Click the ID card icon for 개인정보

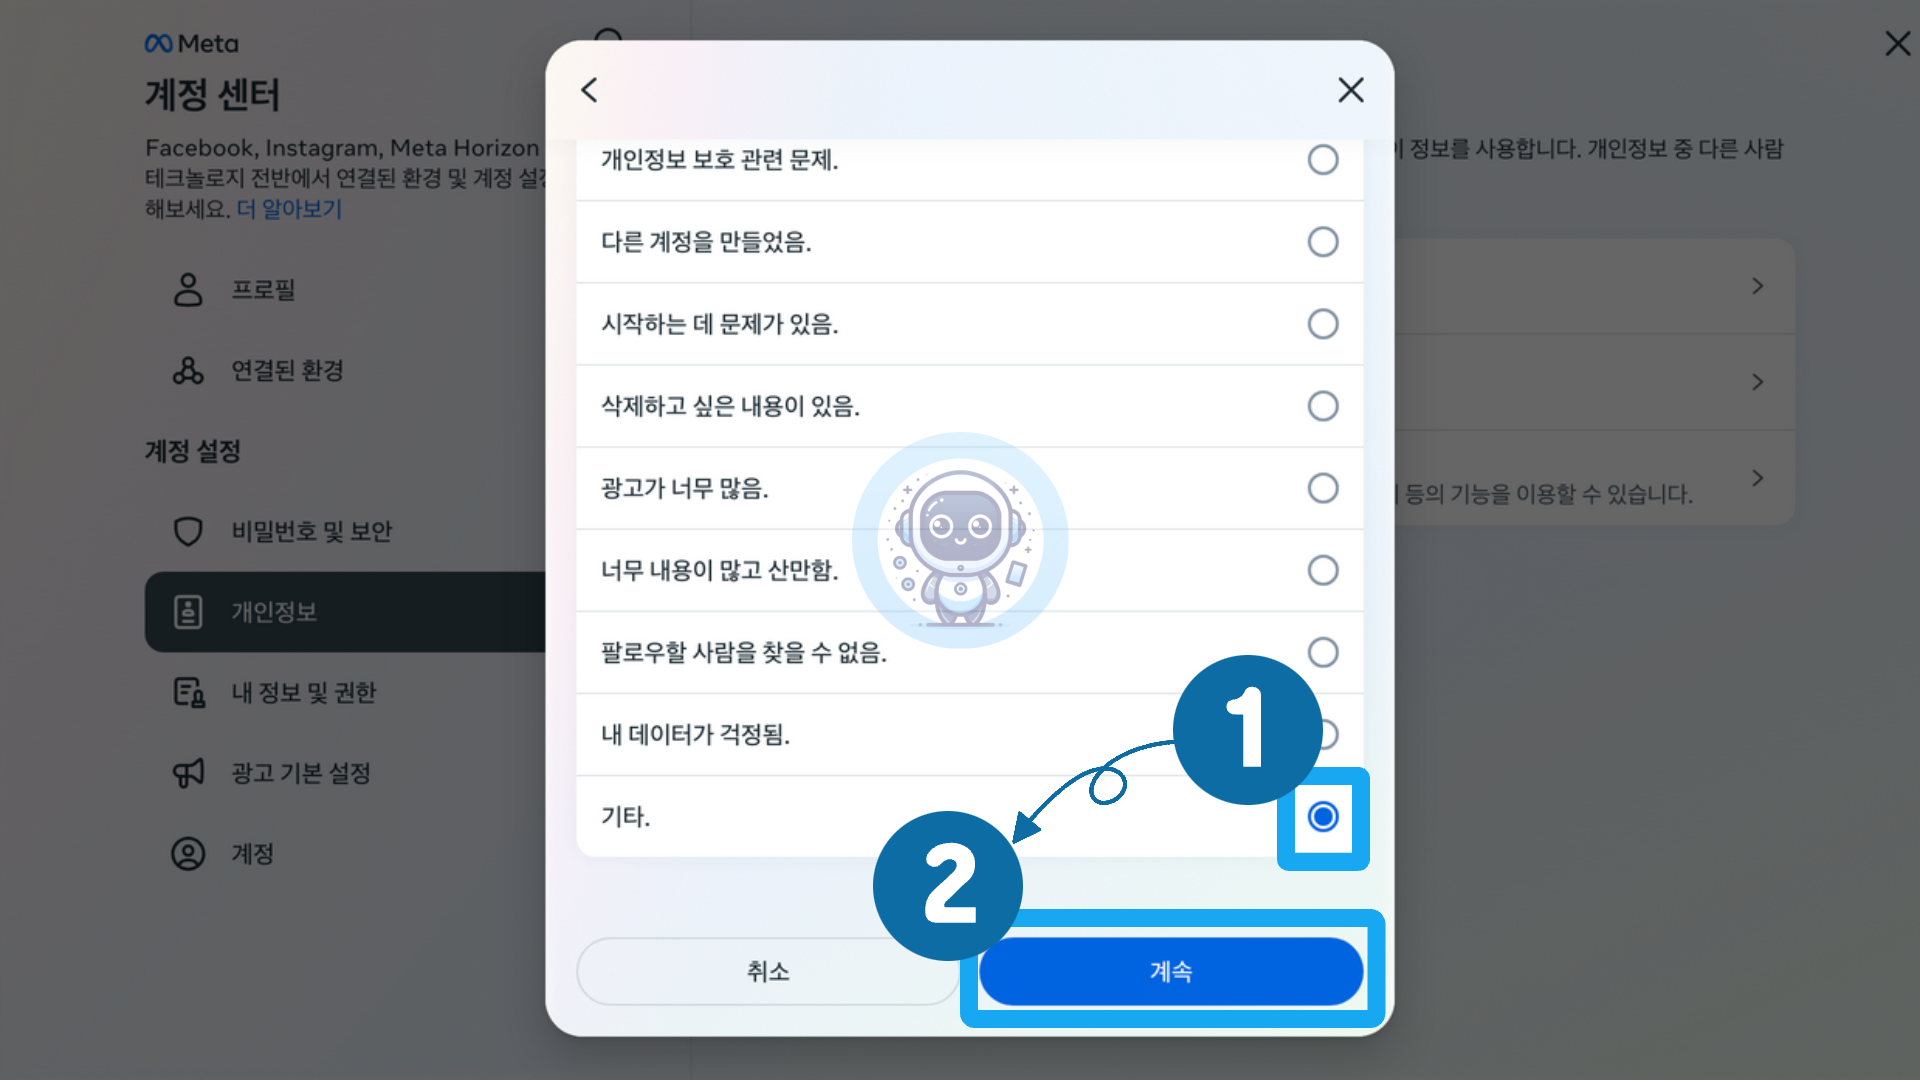[188, 612]
